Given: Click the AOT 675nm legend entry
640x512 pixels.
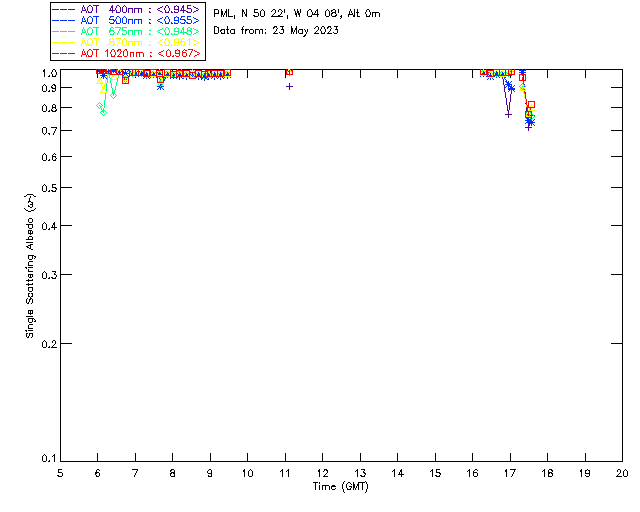Looking at the screenshot, I should coord(126,31).
